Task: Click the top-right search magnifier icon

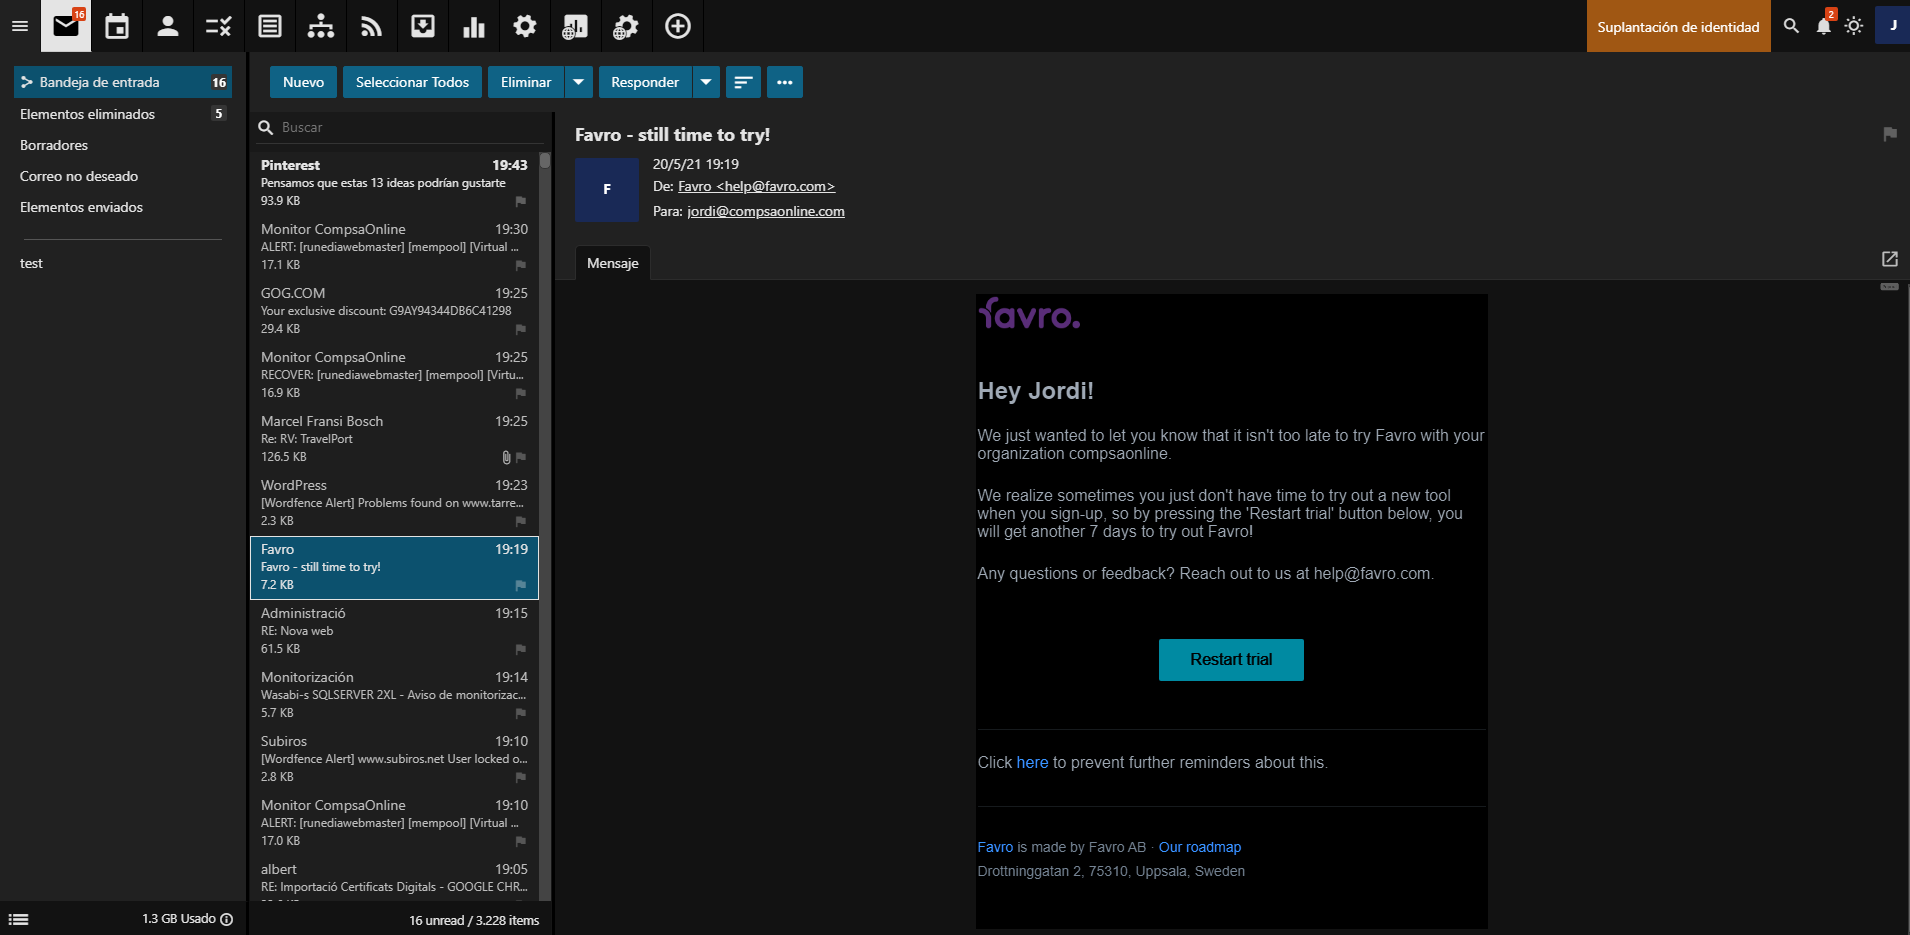Action: (1791, 26)
